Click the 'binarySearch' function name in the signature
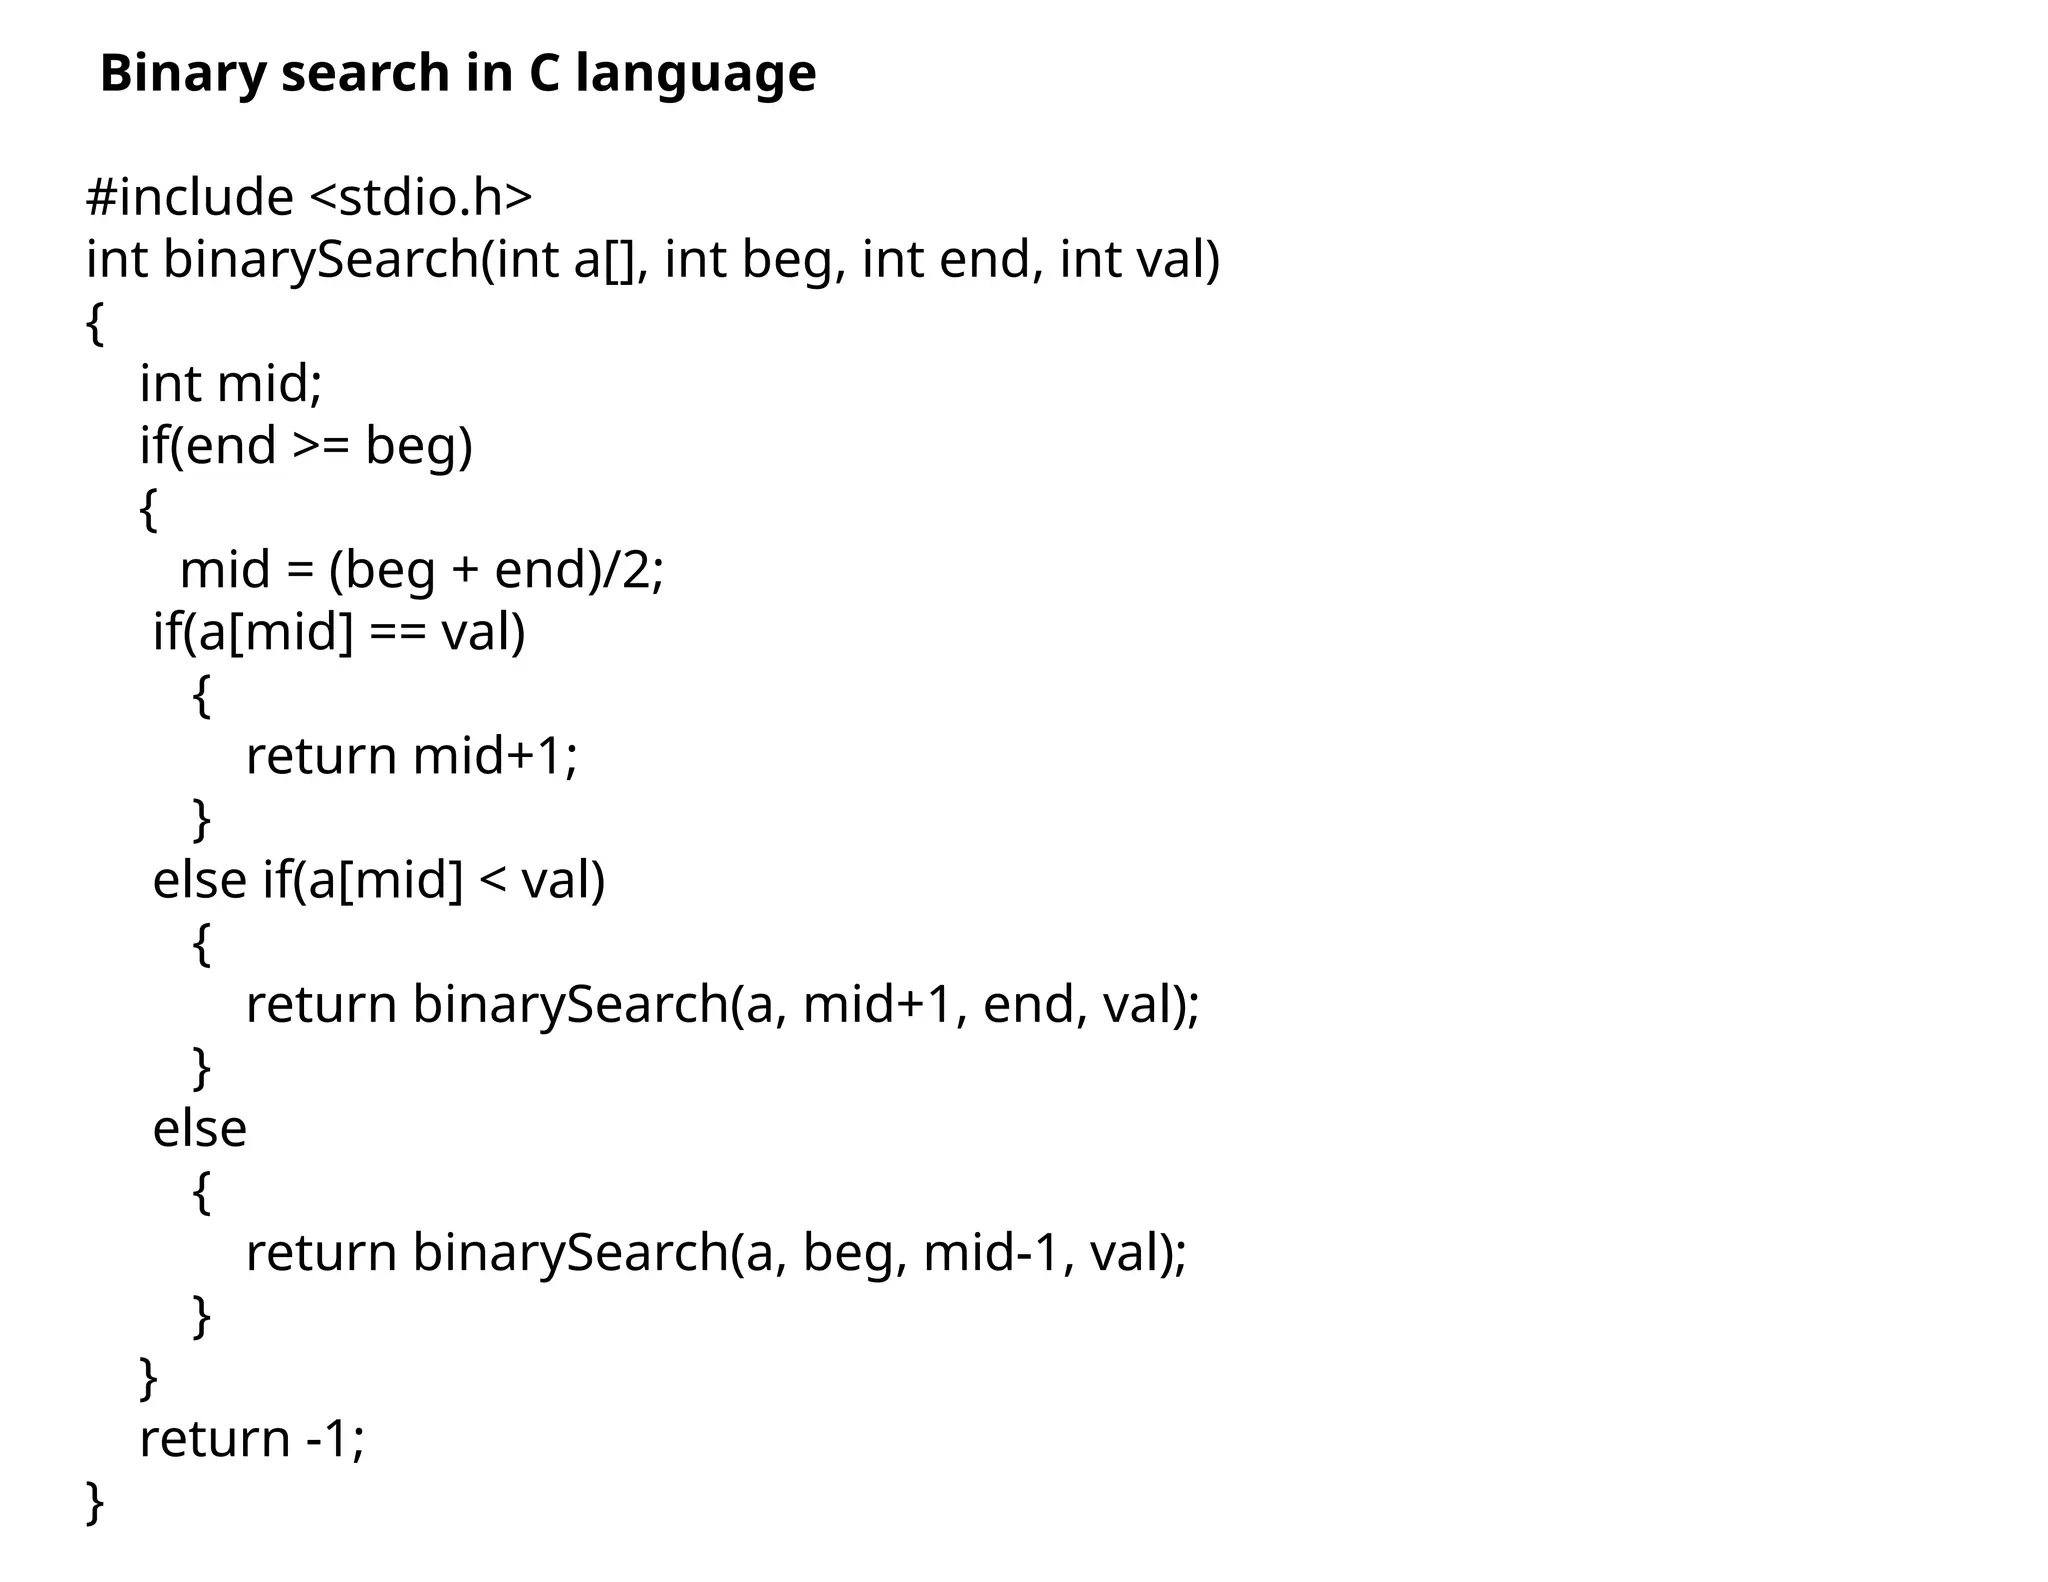This screenshot has height=1582, width=2048. click(x=320, y=259)
